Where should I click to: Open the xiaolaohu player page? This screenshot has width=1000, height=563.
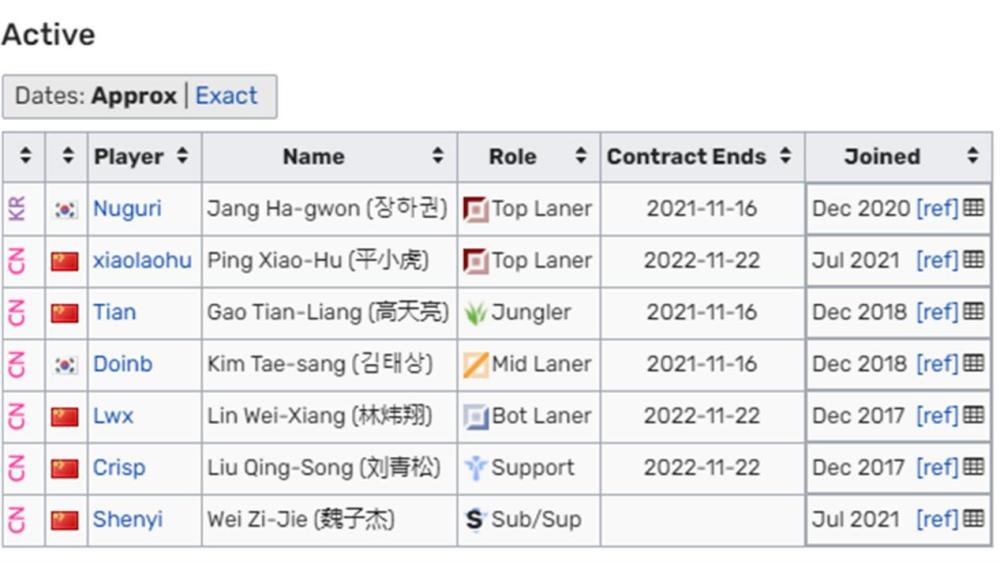click(x=142, y=260)
